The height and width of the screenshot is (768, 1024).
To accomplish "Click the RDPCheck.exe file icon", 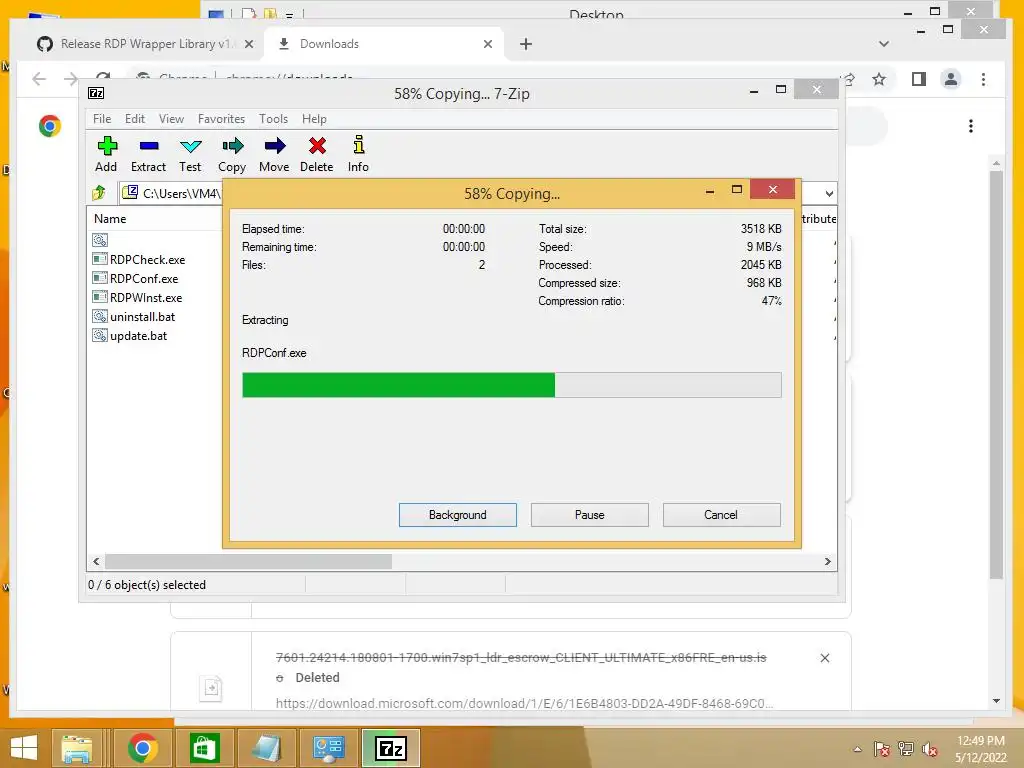I will [100, 259].
